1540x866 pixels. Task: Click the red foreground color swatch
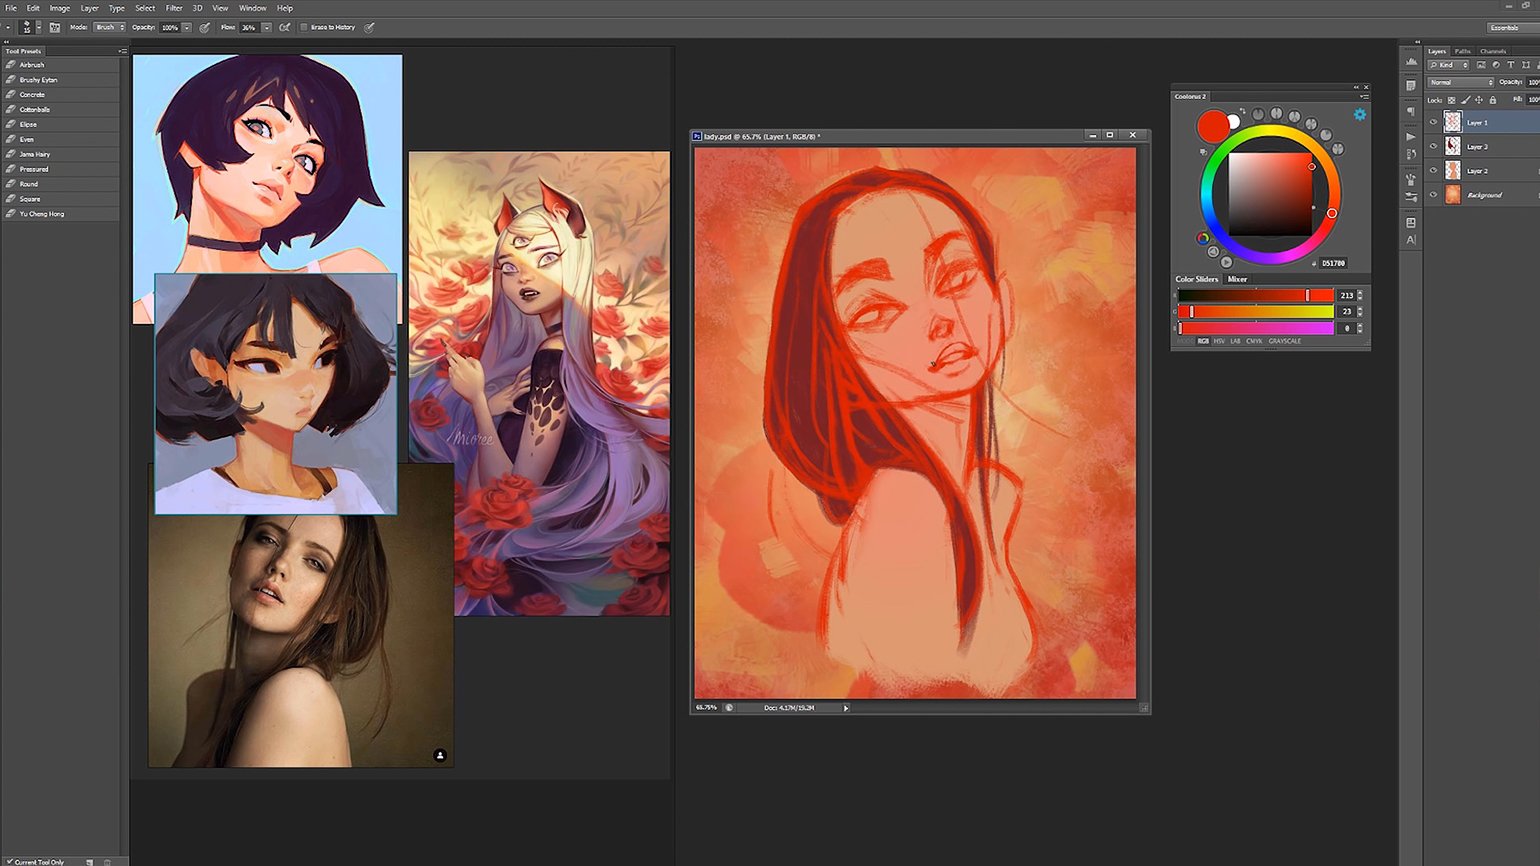1212,126
